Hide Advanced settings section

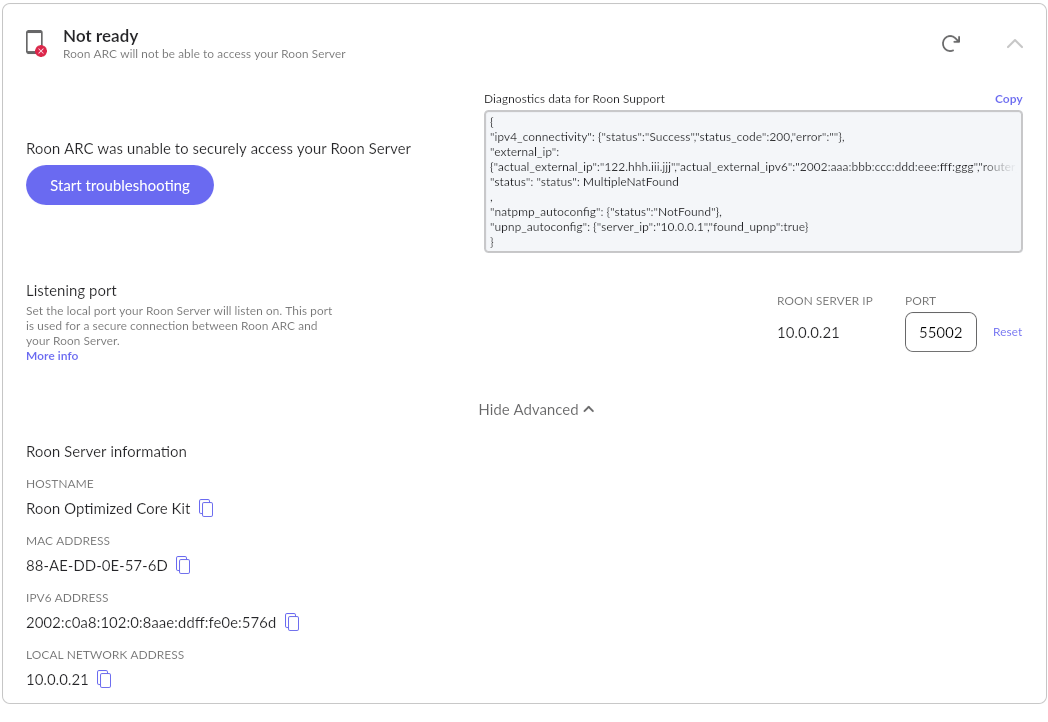pyautogui.click(x=536, y=410)
